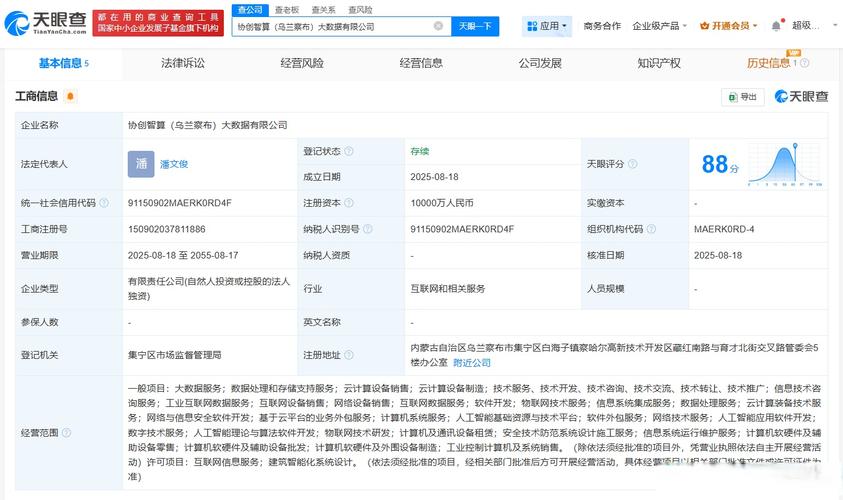Click the score distribution chart
The image size is (843, 500).
(784, 164)
